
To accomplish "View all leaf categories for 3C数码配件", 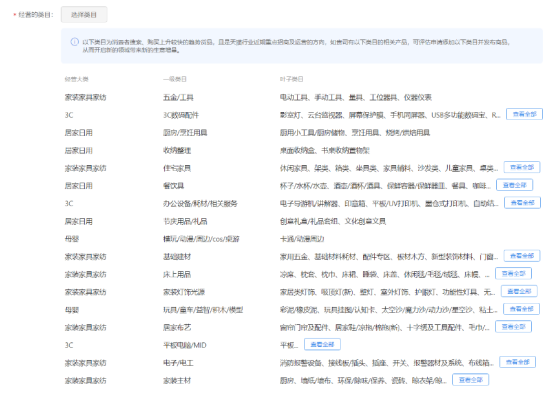I will coord(524,114).
